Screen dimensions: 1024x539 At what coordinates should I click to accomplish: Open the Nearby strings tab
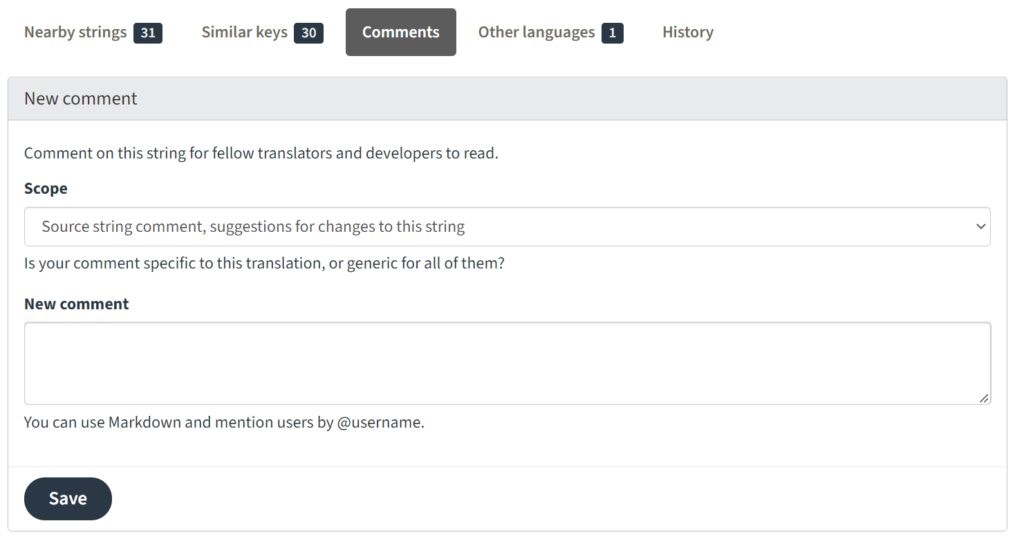point(93,32)
